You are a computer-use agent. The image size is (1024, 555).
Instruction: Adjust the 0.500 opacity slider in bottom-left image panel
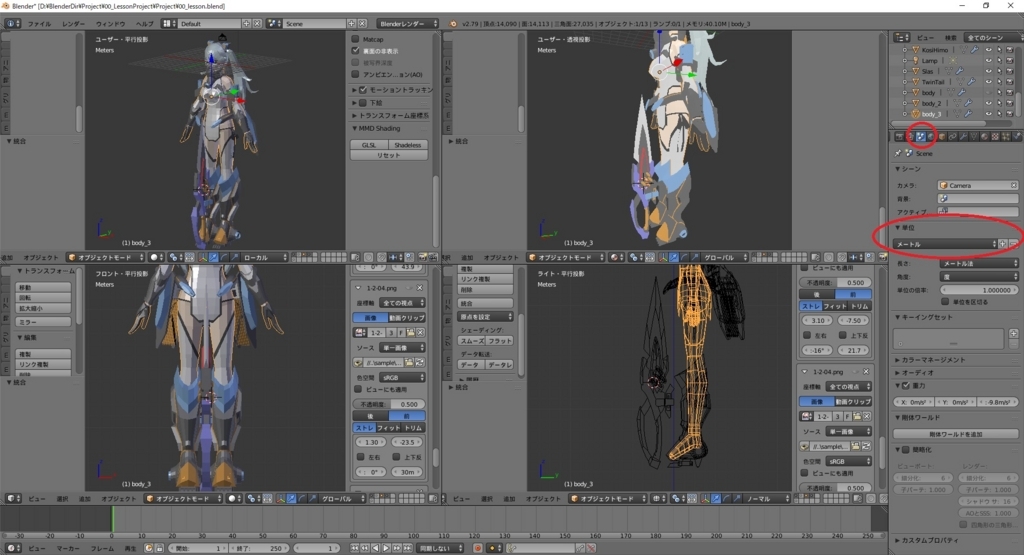pos(389,404)
